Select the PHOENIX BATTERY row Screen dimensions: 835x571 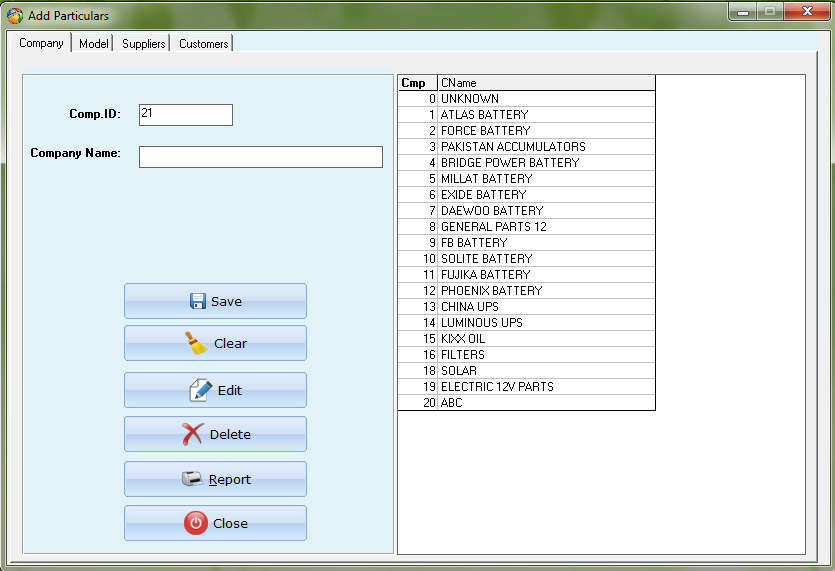527,290
